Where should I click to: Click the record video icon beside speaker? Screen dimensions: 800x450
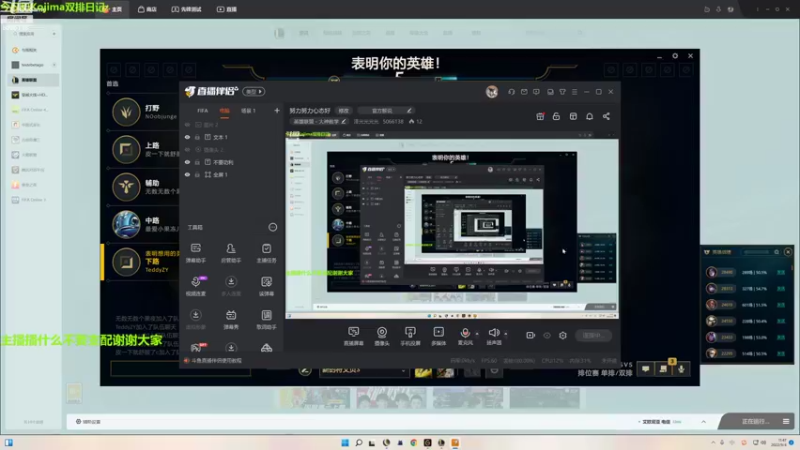531,335
